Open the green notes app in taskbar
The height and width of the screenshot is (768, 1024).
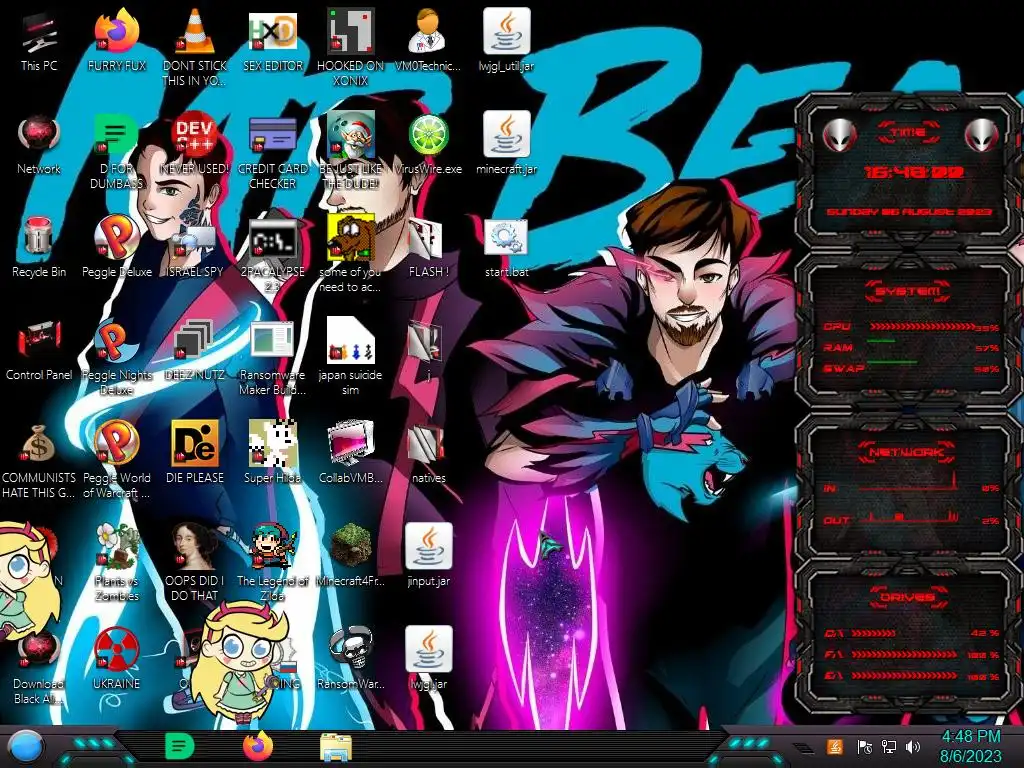click(x=179, y=746)
